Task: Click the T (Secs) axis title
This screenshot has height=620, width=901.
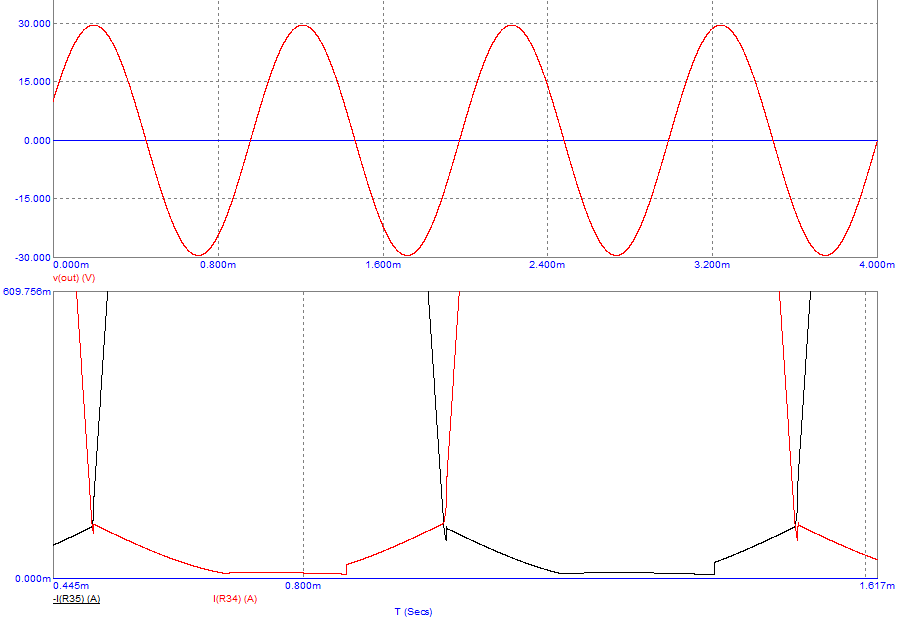Action: (x=413, y=611)
